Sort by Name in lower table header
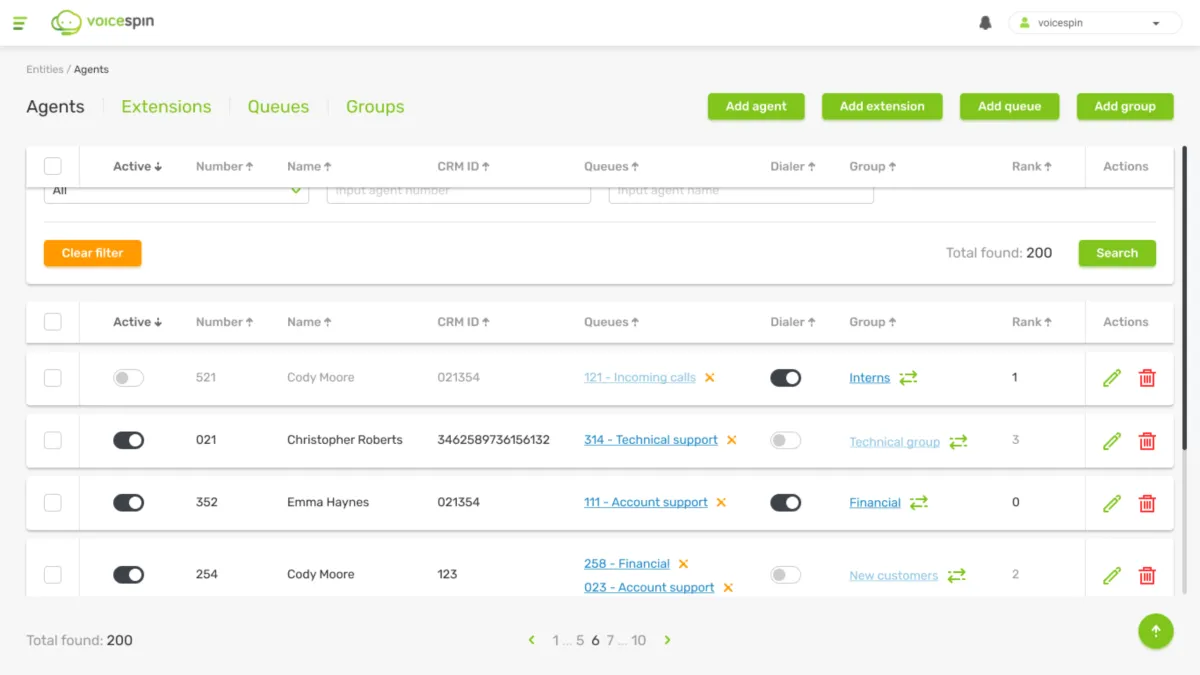Image resolution: width=1200 pixels, height=675 pixels. point(309,322)
